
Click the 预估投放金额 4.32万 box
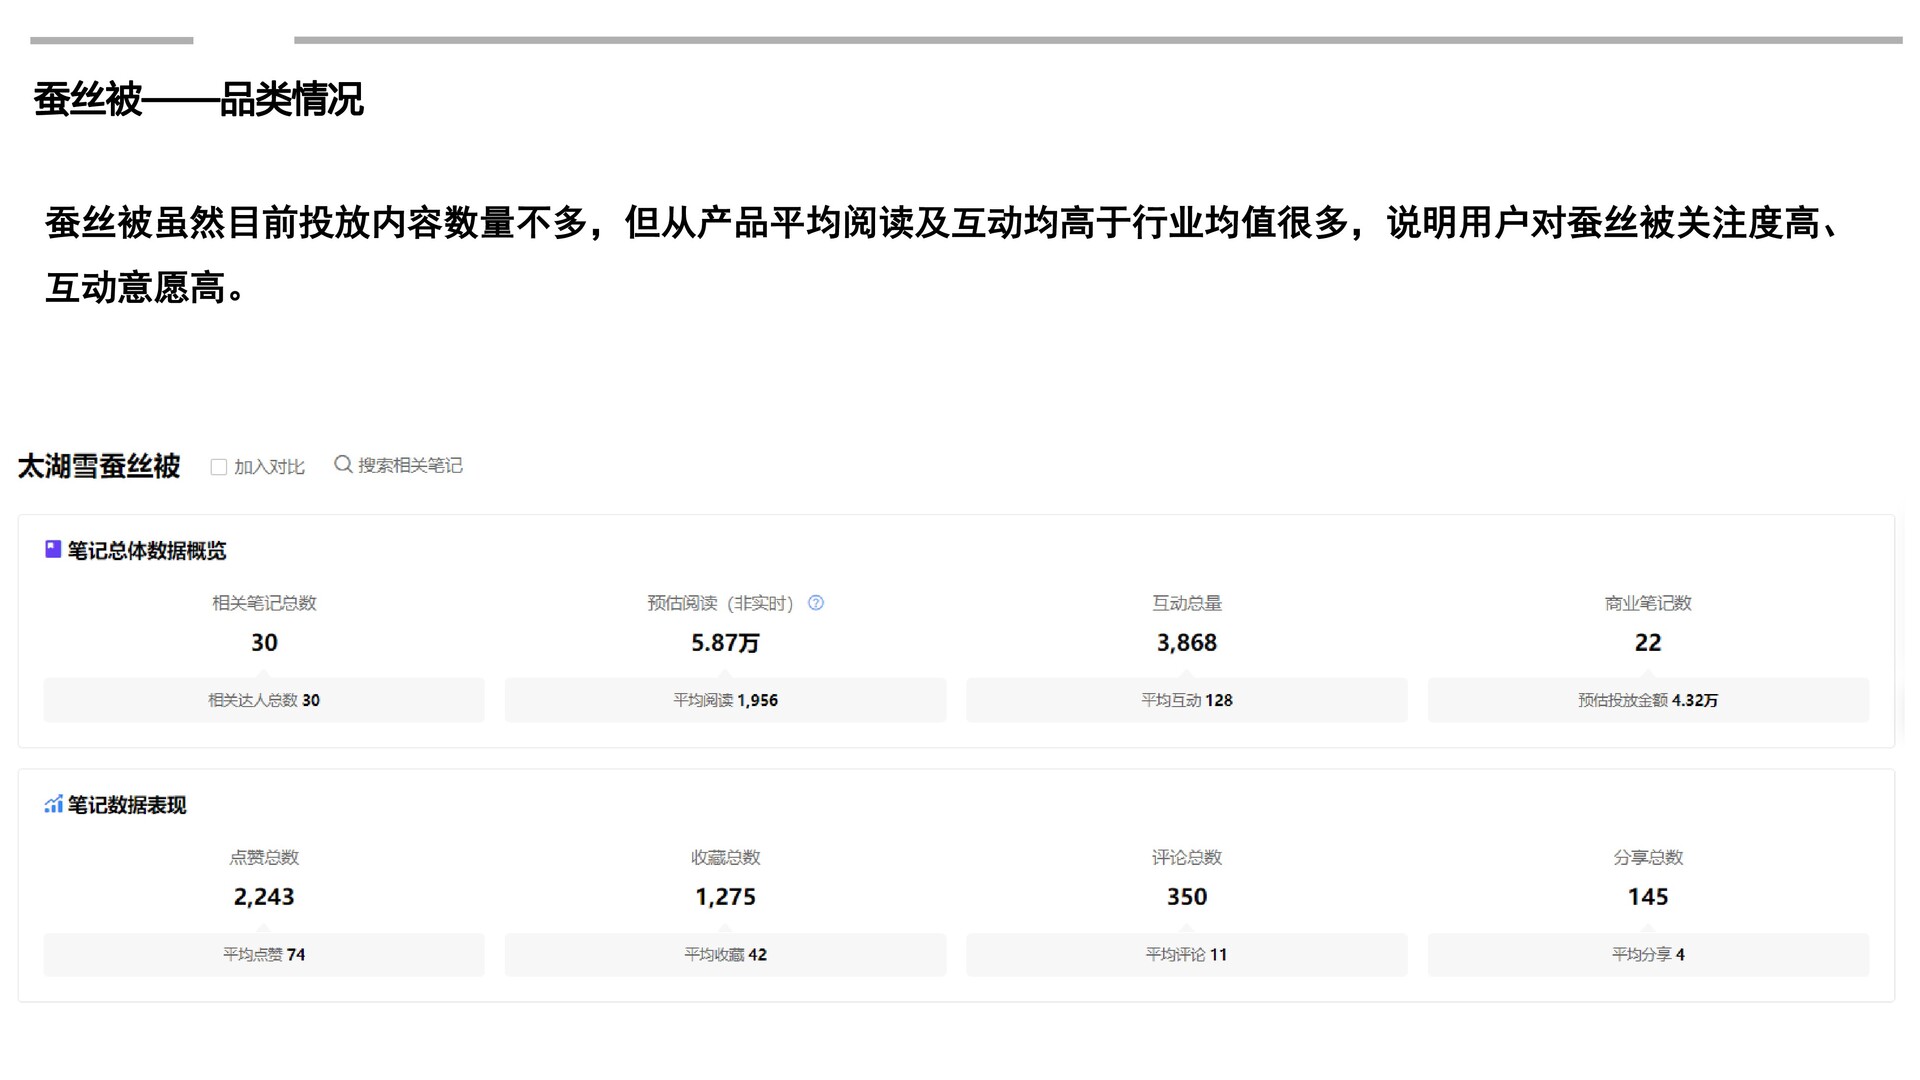pyautogui.click(x=1648, y=700)
